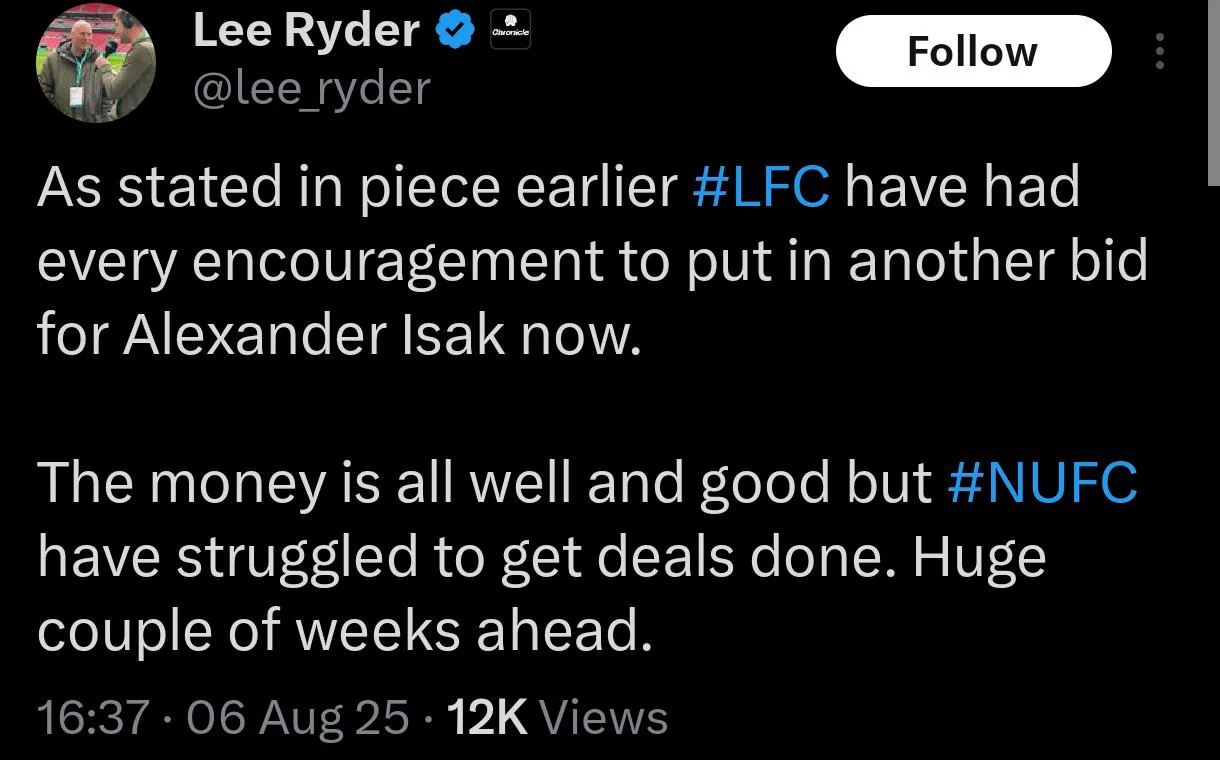1220x760 pixels.
Task: Open the #LFC hashtag
Action: pos(761,187)
